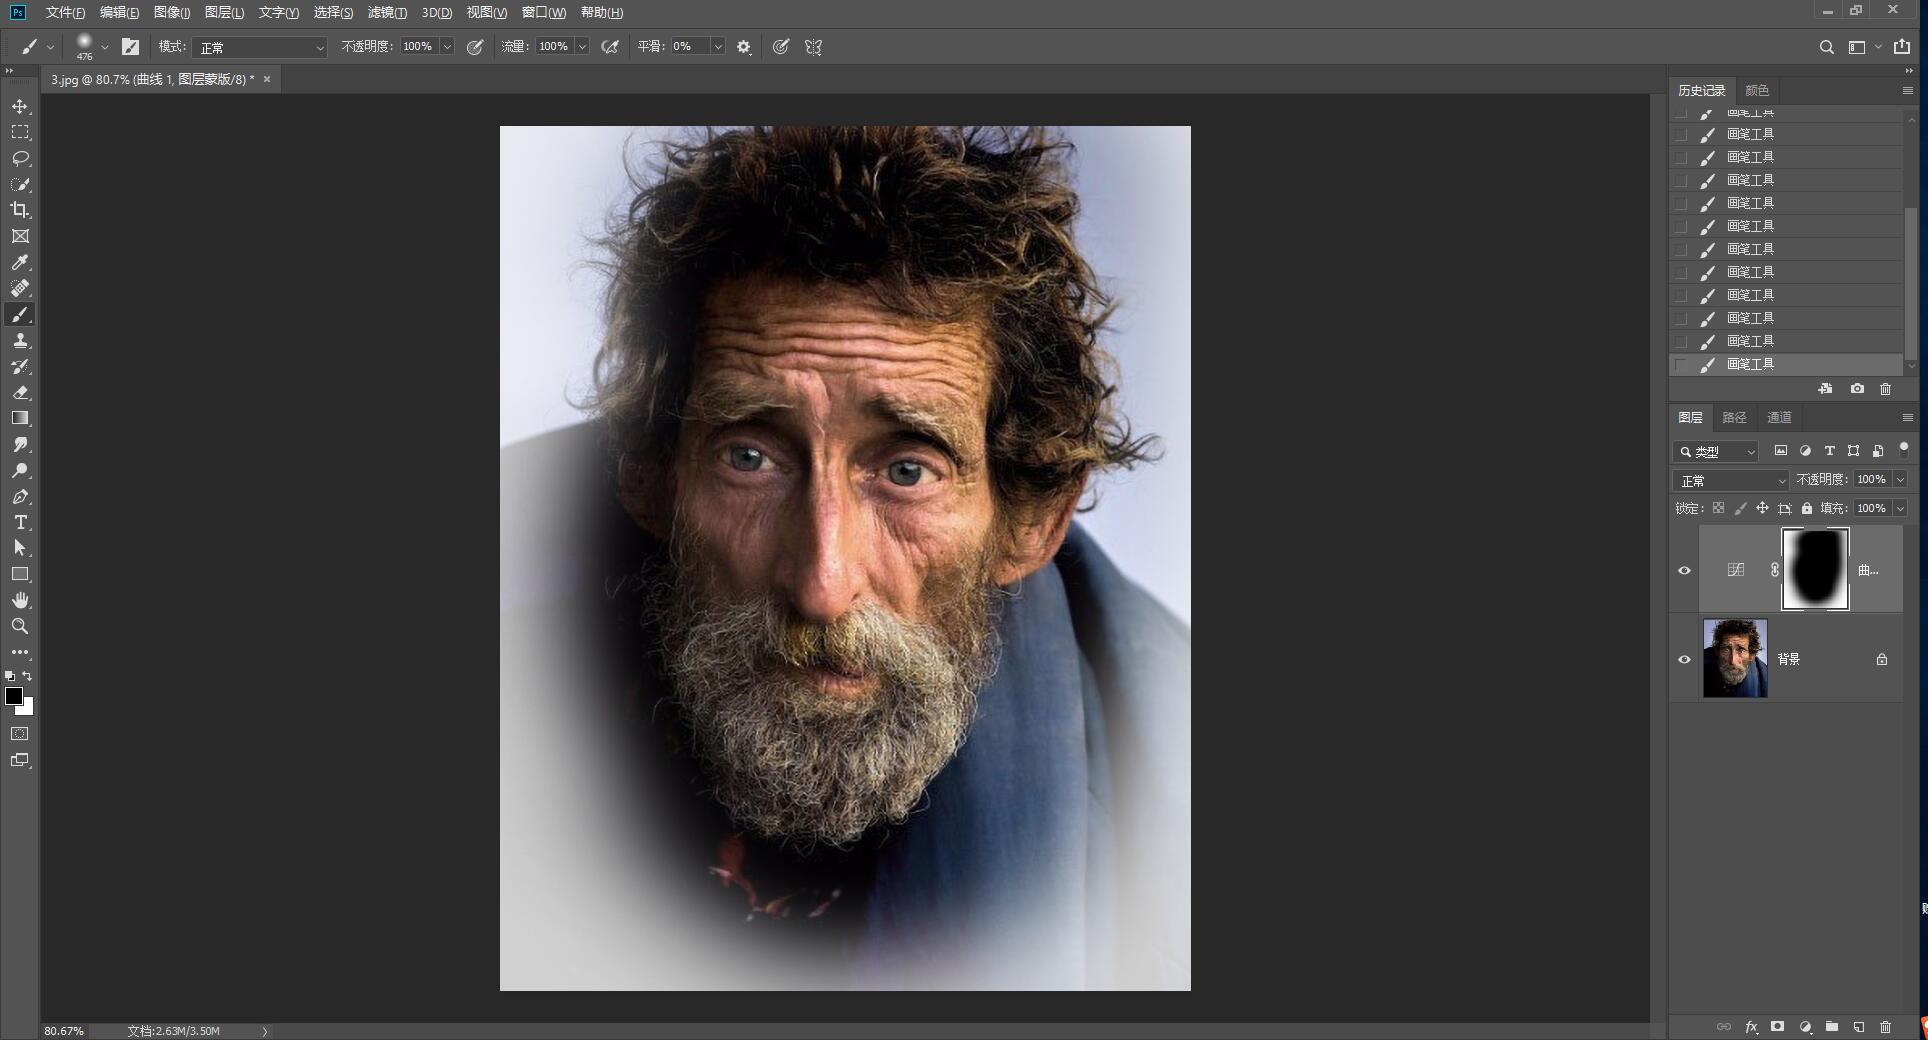Image resolution: width=1928 pixels, height=1040 pixels.
Task: Open smoothing options gear icon
Action: click(744, 47)
